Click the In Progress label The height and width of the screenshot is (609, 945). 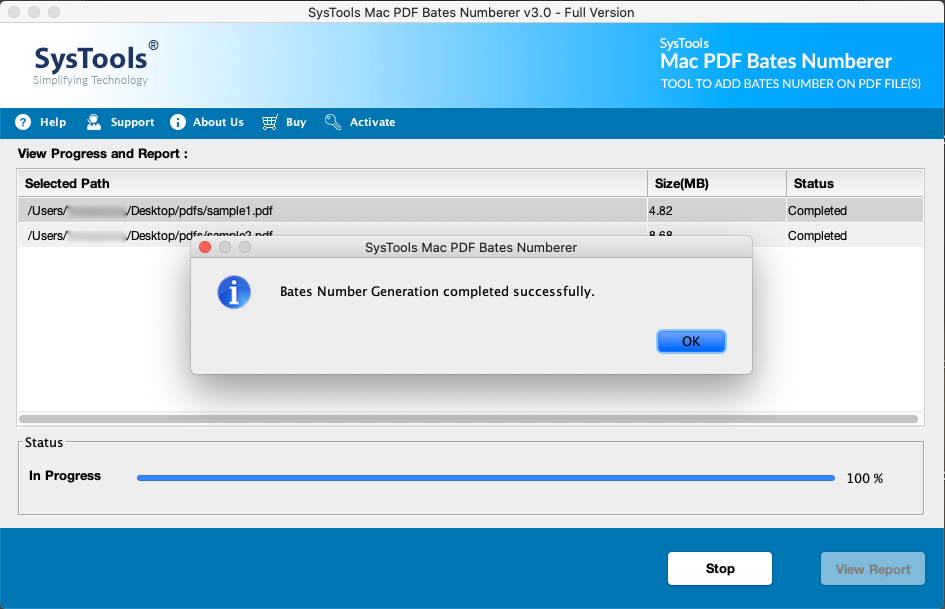65,476
